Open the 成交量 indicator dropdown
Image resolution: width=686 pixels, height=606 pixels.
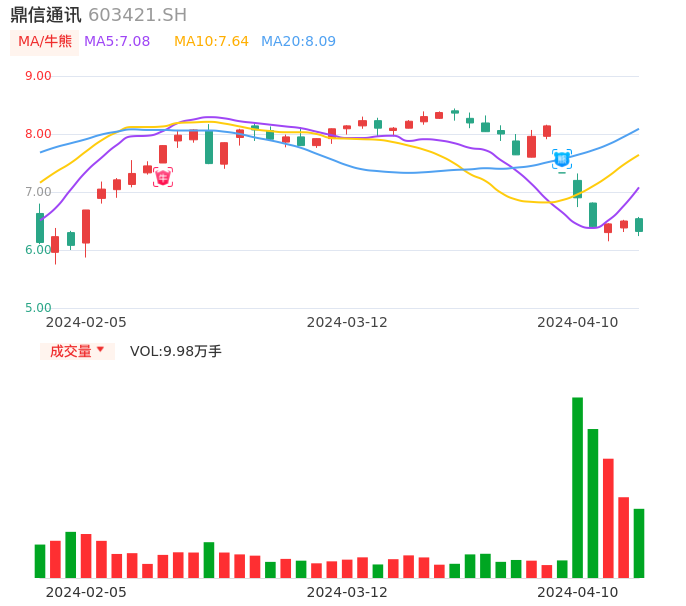pyautogui.click(x=77, y=351)
